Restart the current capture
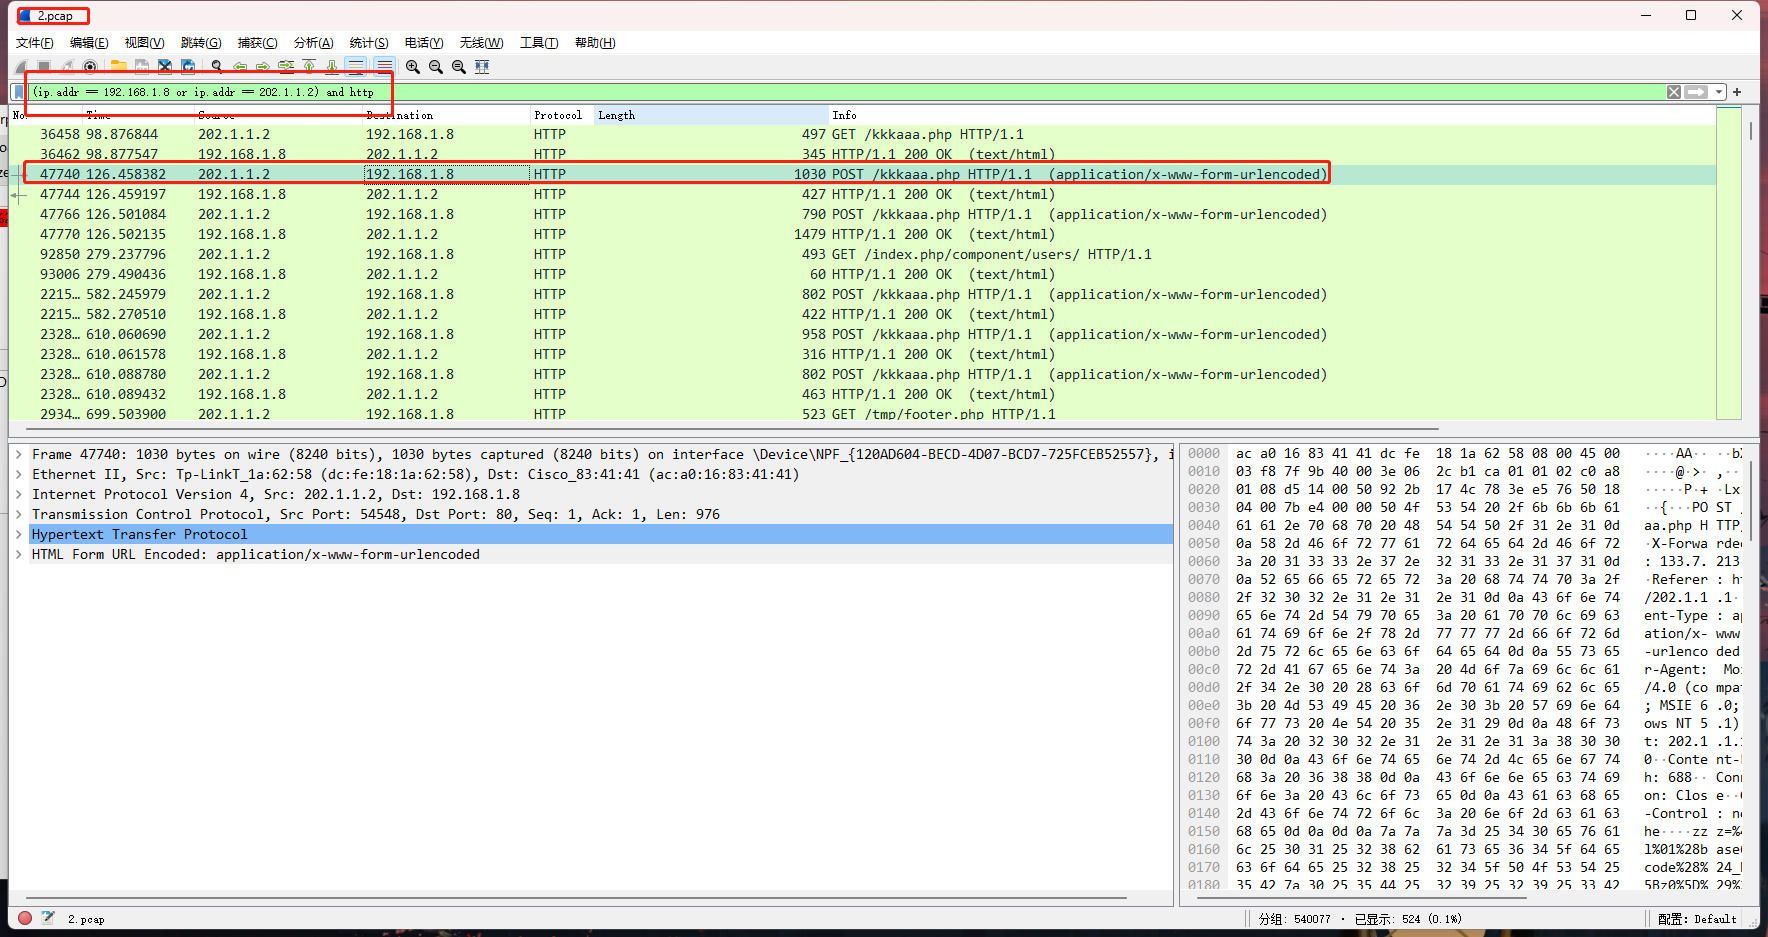1768x937 pixels. pyautogui.click(x=67, y=67)
